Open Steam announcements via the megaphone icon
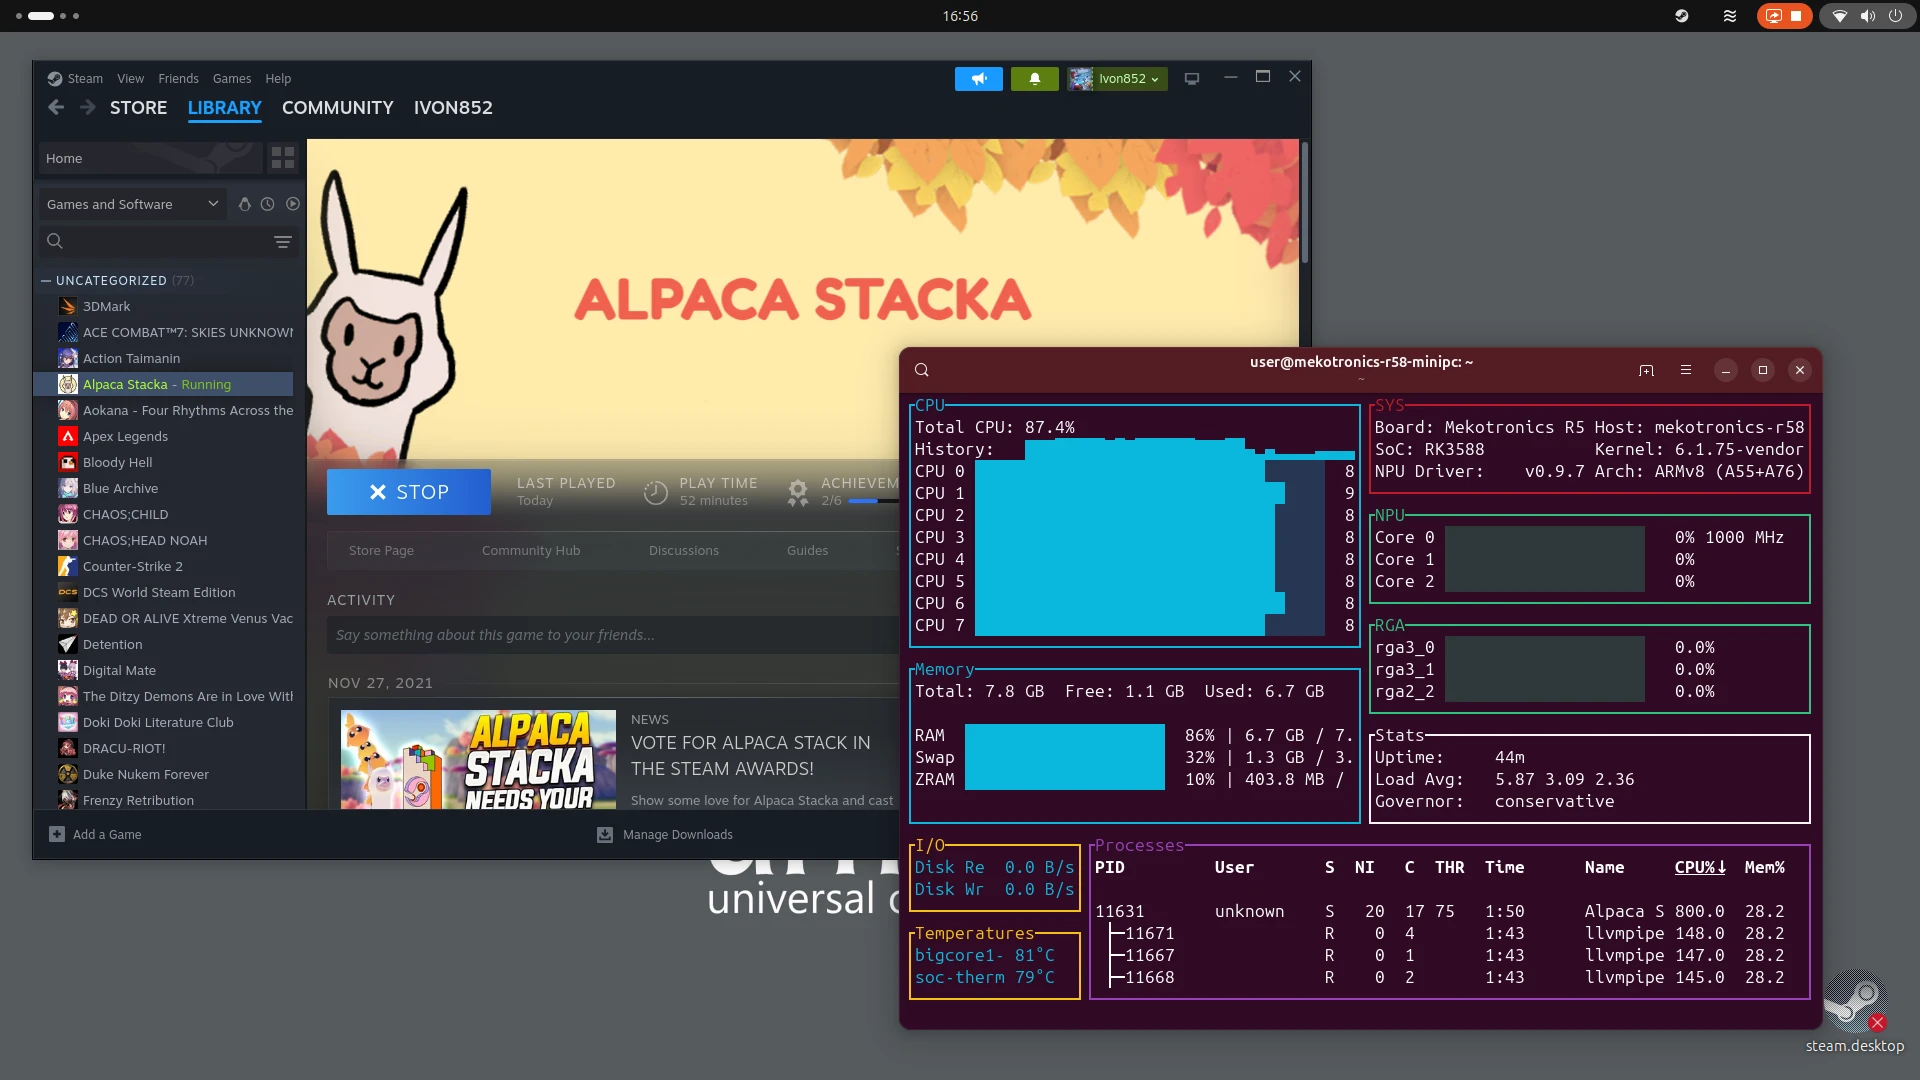This screenshot has height=1080, width=1920. 978,78
